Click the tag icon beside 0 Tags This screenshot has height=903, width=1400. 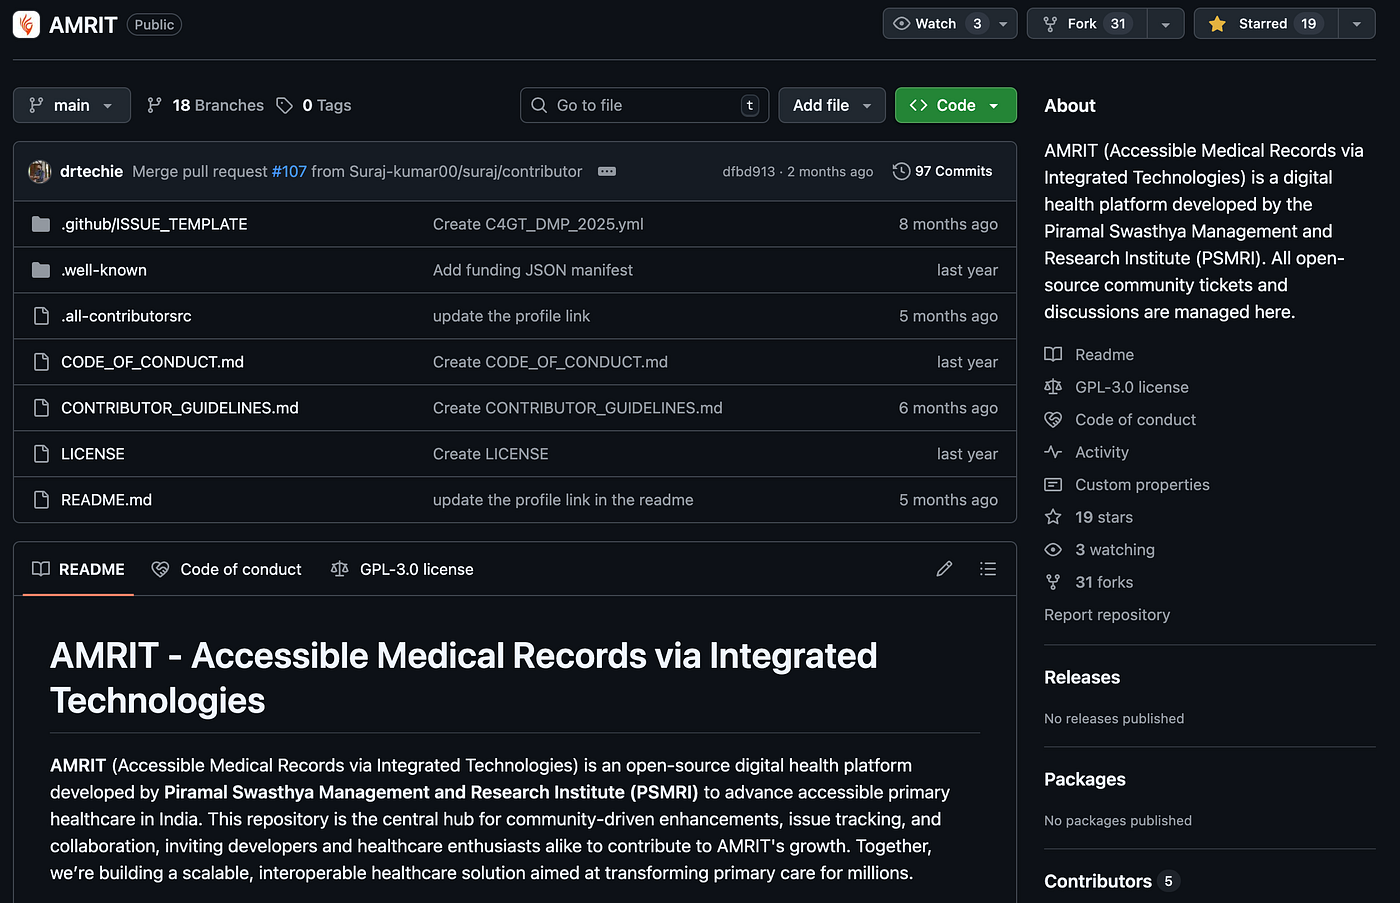click(x=284, y=105)
